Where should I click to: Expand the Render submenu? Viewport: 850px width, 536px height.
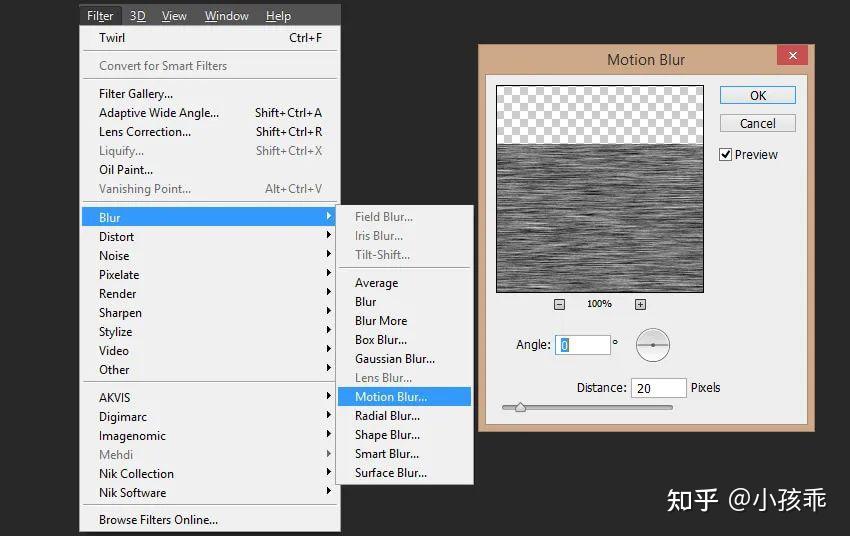pos(210,293)
